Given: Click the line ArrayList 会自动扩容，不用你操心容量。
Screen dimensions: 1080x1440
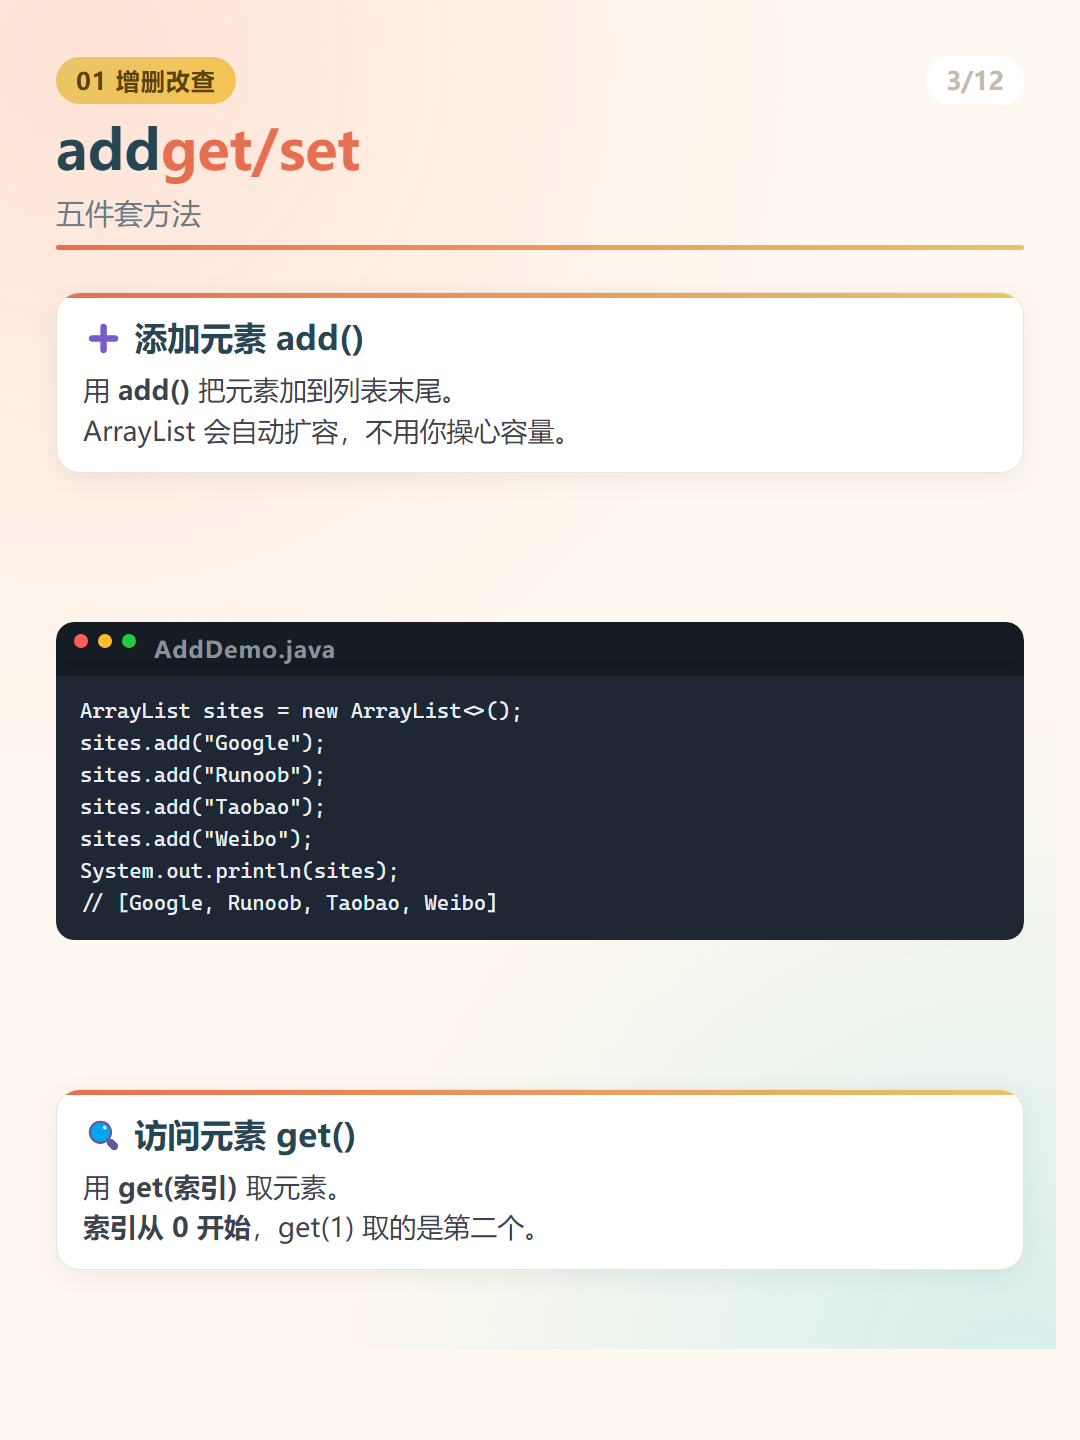Looking at the screenshot, I should point(327,432).
